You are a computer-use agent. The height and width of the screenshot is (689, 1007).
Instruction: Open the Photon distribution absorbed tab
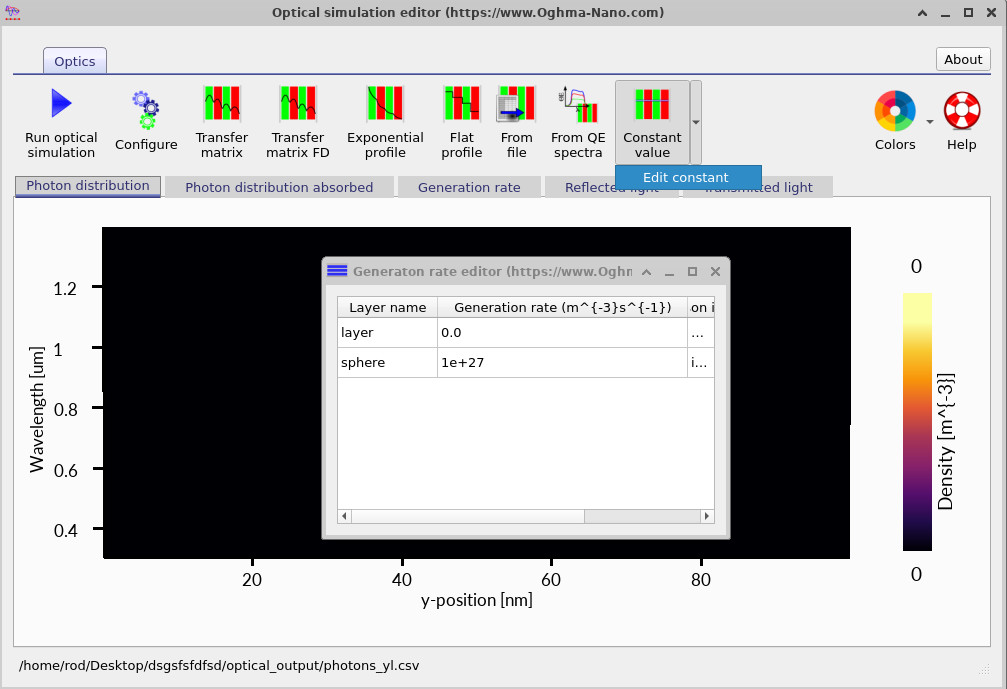279,187
